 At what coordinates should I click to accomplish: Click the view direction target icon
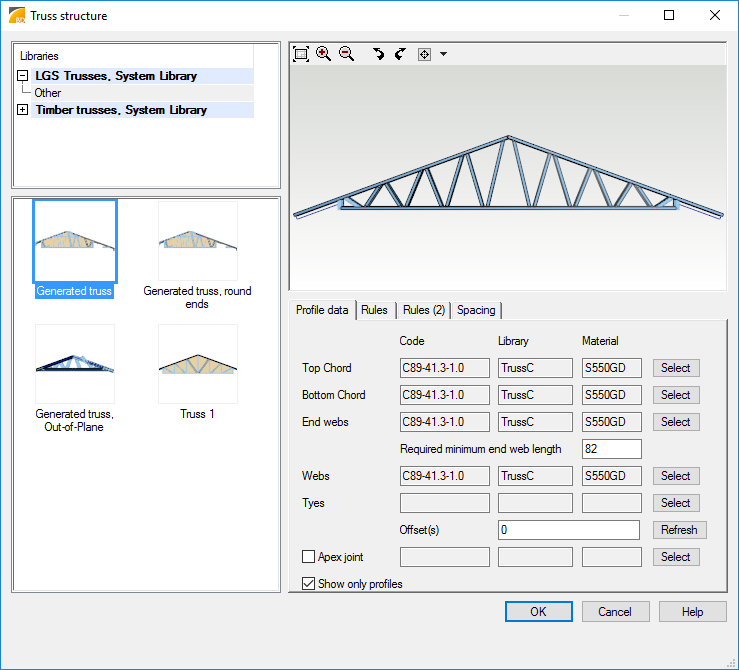click(x=424, y=54)
